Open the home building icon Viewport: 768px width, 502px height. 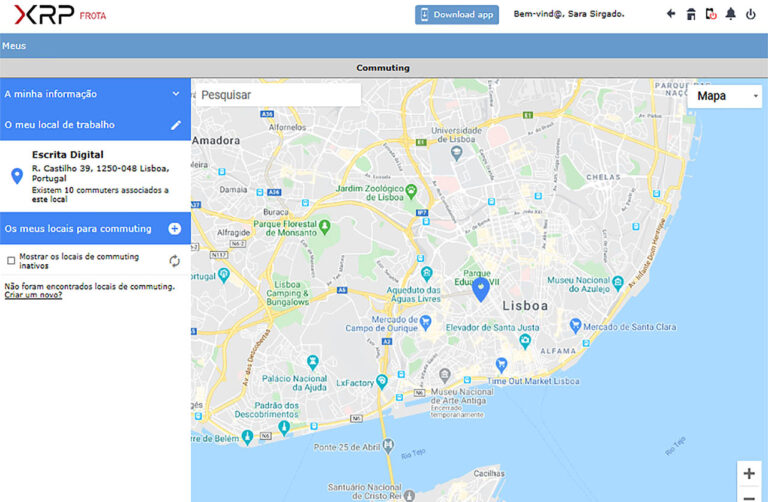point(691,14)
